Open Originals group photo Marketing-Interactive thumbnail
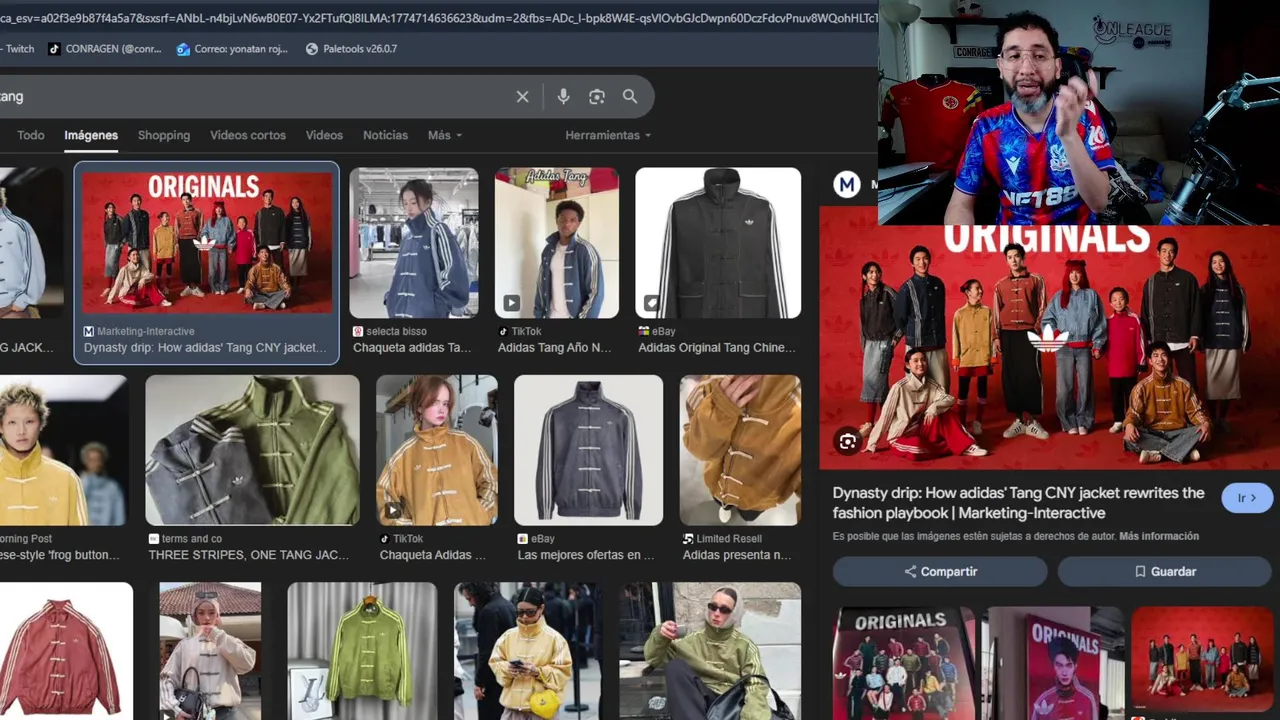1280x720 pixels. (x=207, y=243)
